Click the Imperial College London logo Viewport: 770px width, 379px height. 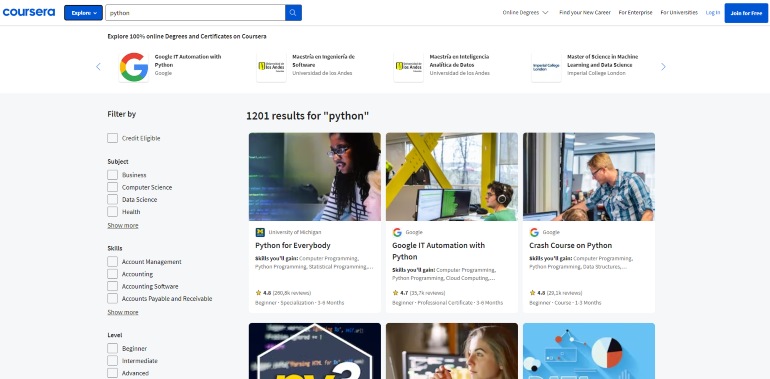(546, 67)
